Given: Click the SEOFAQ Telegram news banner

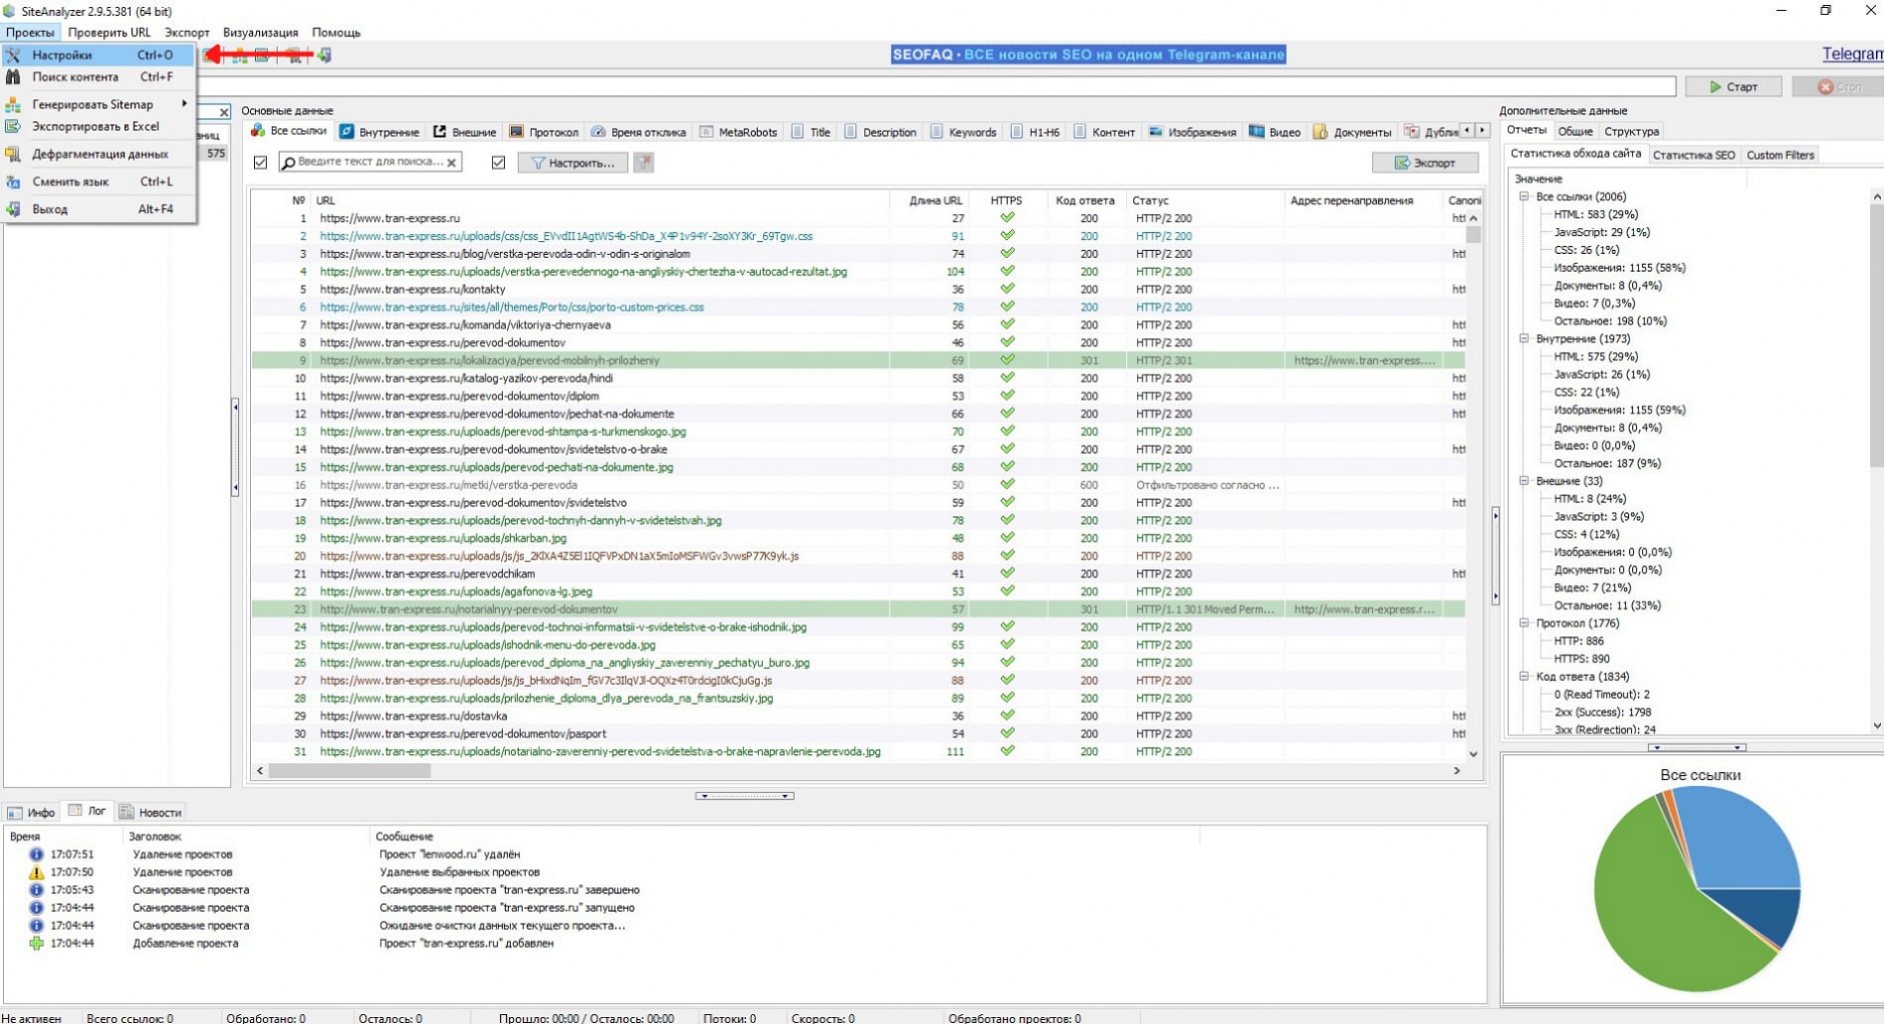Looking at the screenshot, I should pos(1088,54).
